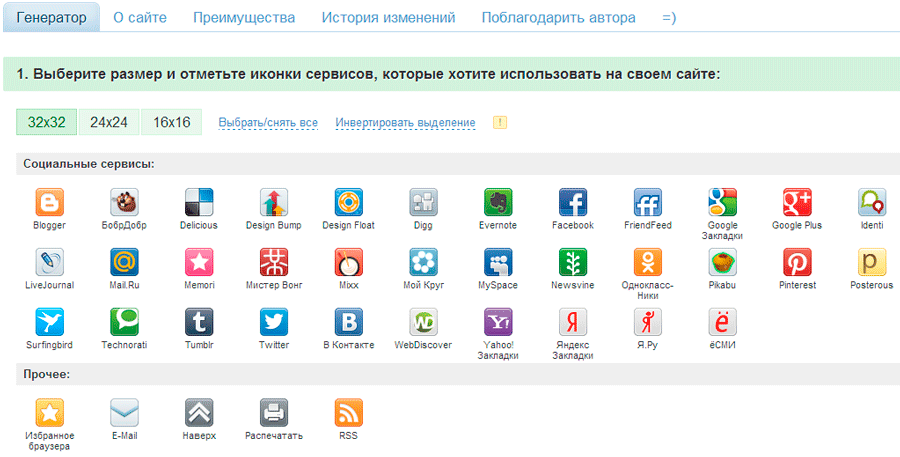The image size is (900, 457).
Task: Select the Identi icon
Action: 872,202
